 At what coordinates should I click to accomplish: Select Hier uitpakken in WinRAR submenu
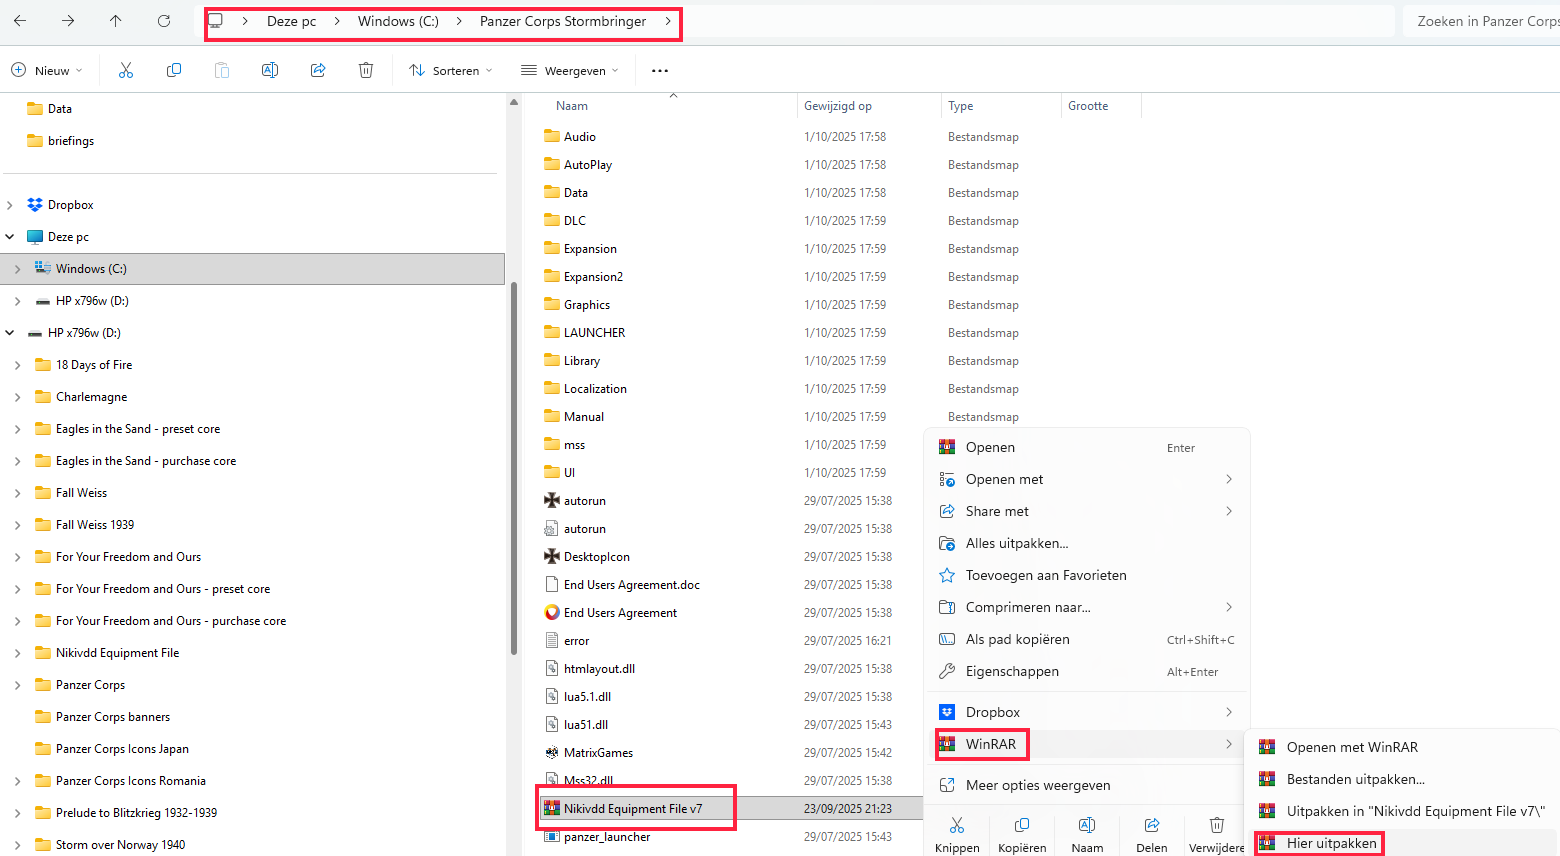1331,843
